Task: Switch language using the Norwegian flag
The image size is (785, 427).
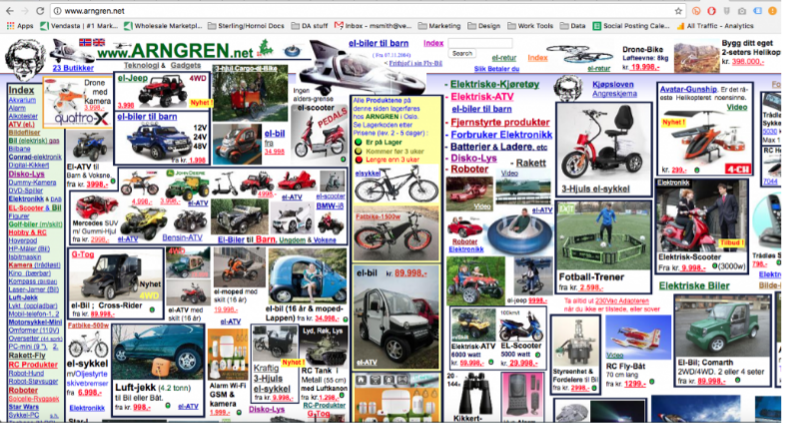Action: (x=85, y=43)
